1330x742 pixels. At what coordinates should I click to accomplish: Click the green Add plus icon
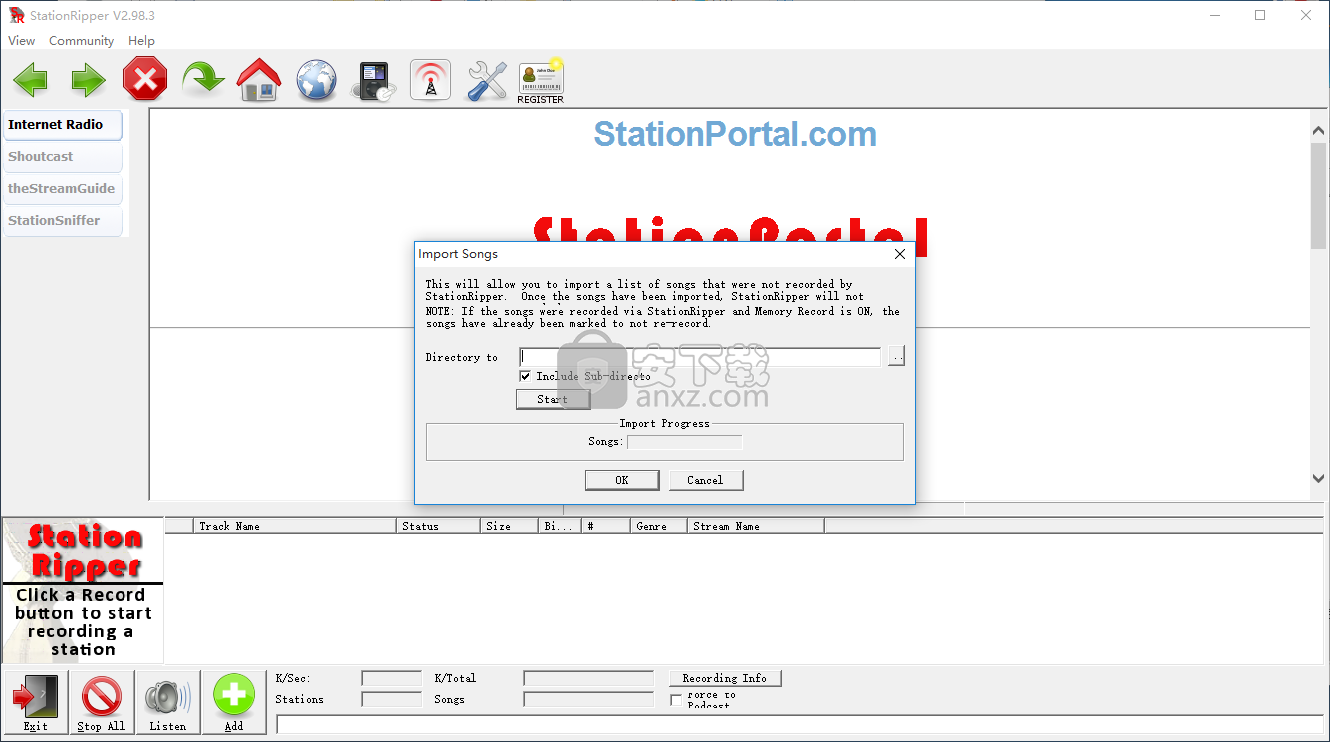point(234,702)
